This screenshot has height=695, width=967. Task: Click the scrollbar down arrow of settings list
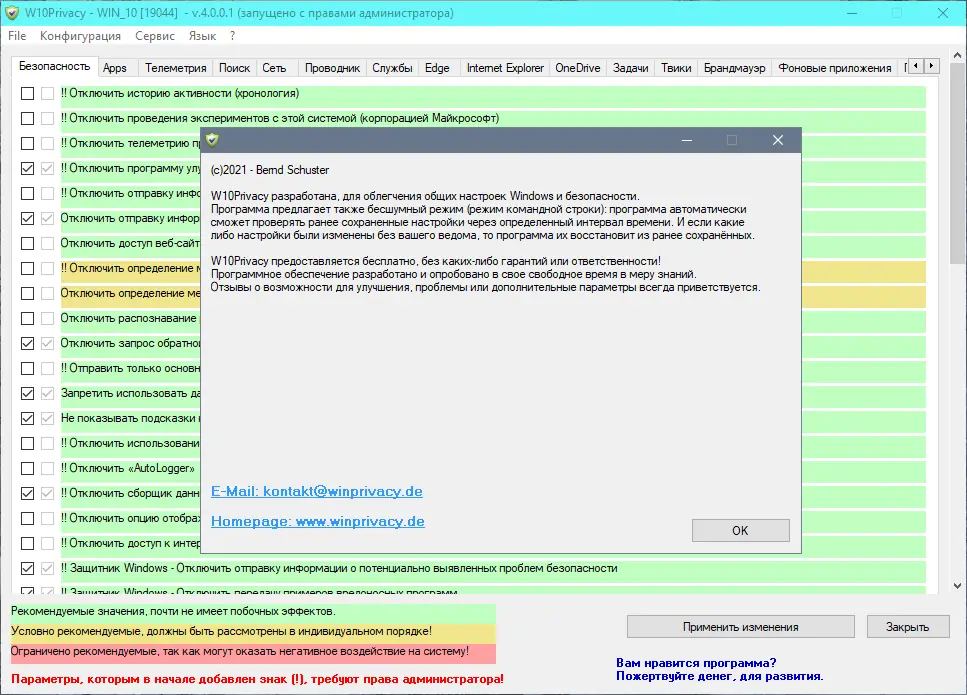click(957, 586)
